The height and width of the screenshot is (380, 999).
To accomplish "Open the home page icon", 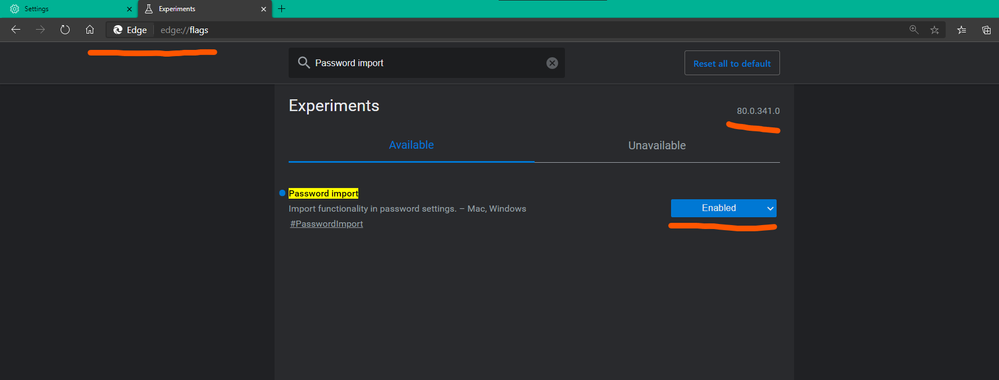I will [90, 29].
